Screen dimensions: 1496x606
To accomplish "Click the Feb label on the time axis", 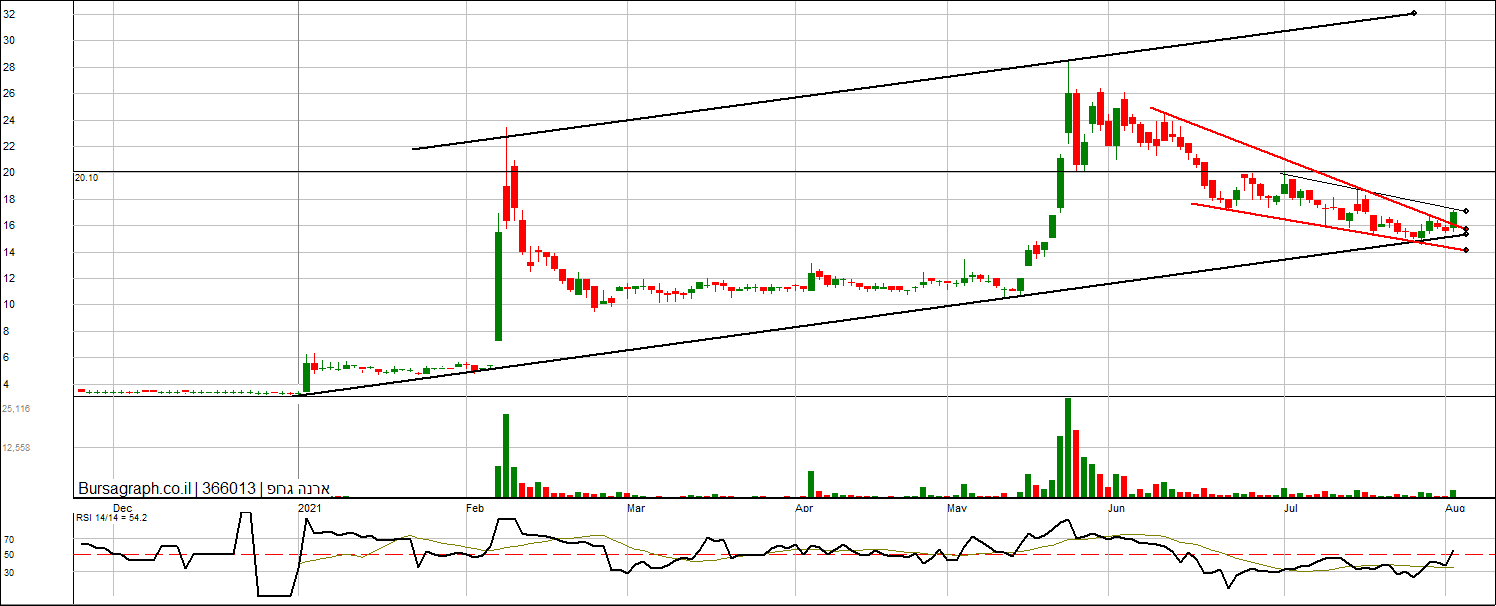I will click(477, 508).
